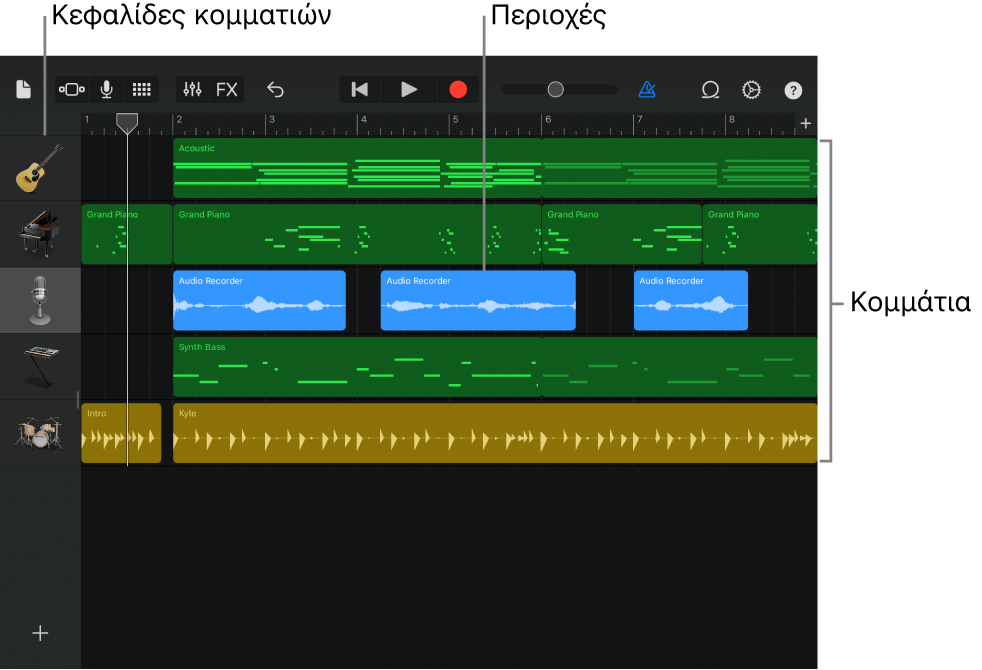
Task: Select the grand piano track header
Action: [40, 234]
